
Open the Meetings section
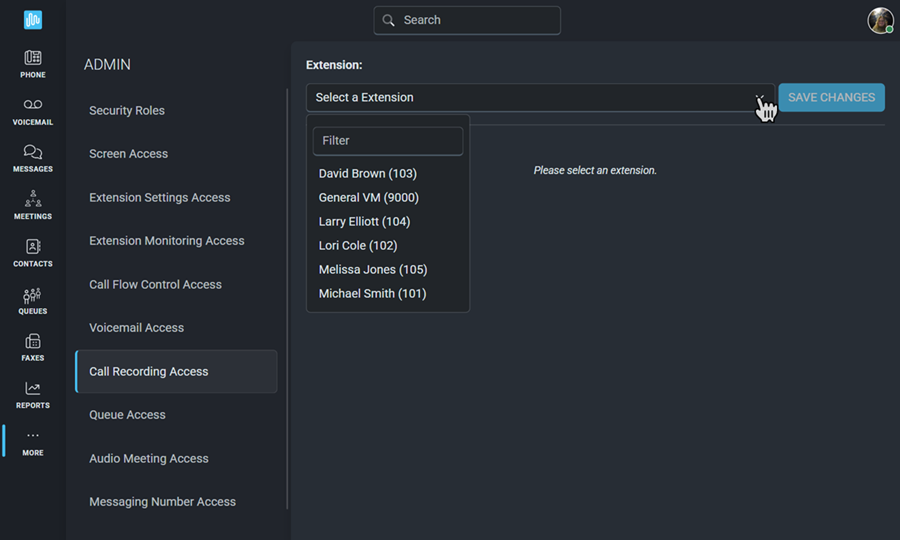[x=33, y=205]
